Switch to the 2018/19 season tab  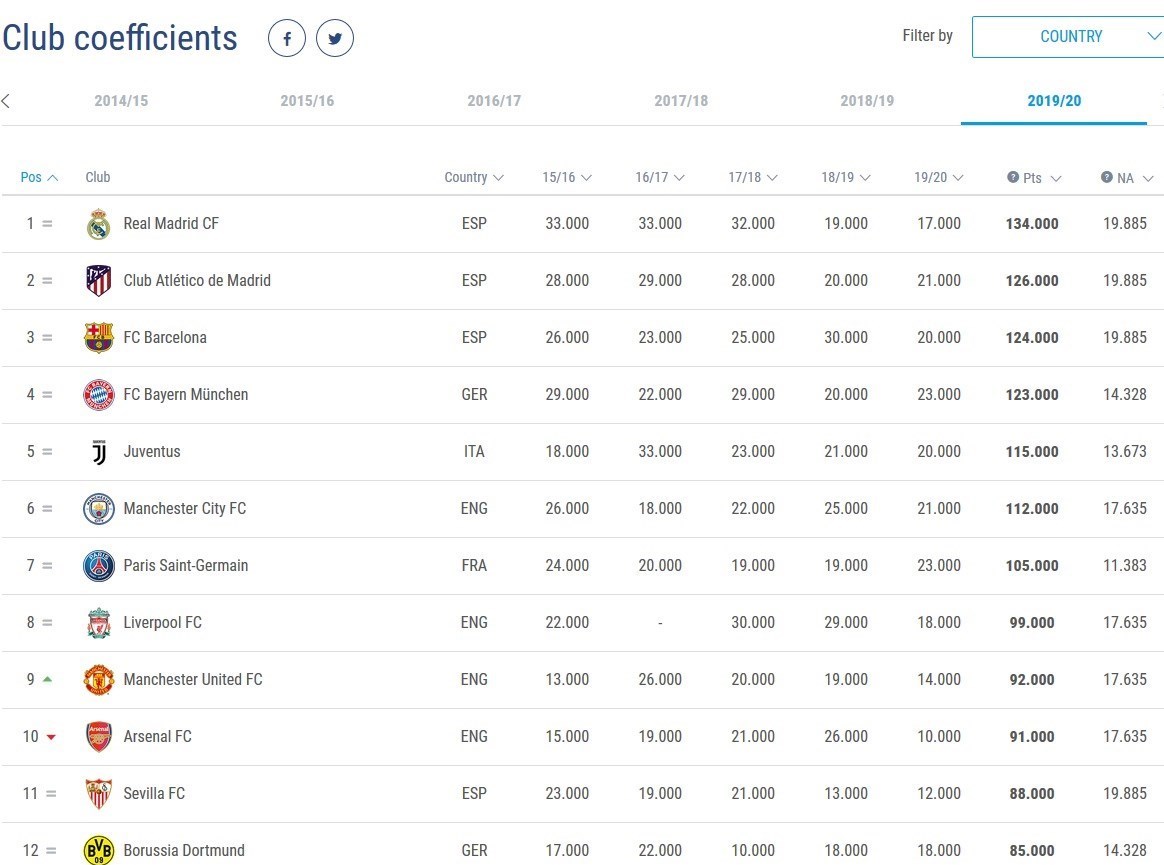tap(867, 101)
